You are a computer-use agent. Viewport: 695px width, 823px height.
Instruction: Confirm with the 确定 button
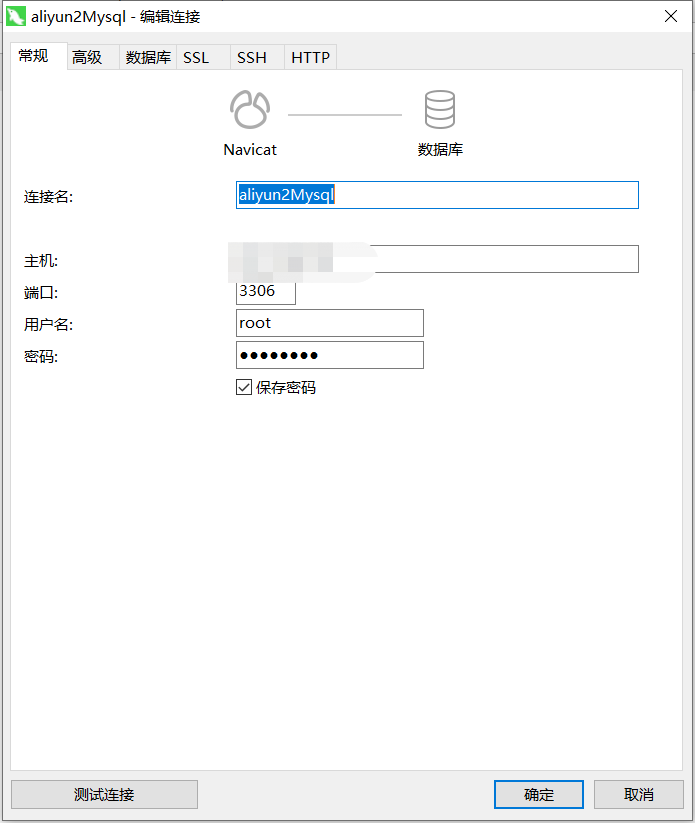pos(539,794)
